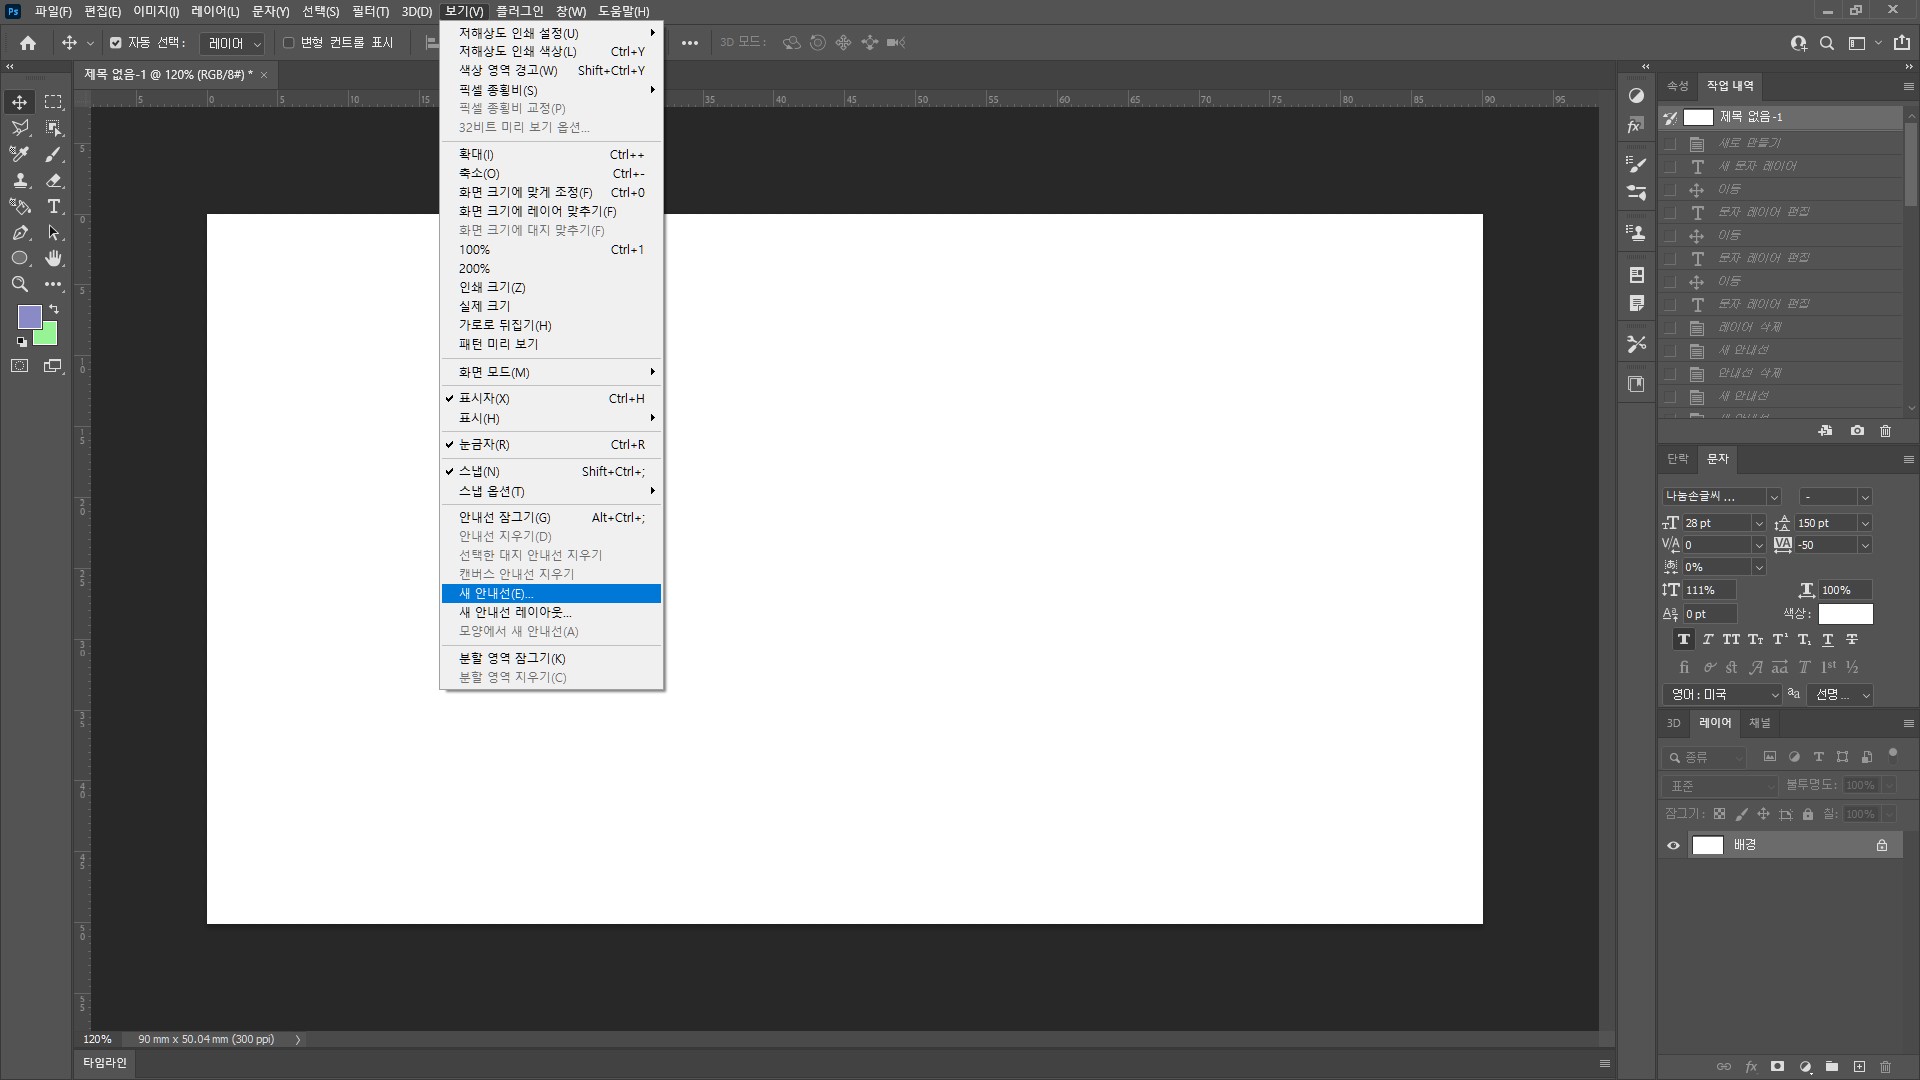Click the Home icon in options bar
This screenshot has width=1920, height=1080.
(x=28, y=43)
